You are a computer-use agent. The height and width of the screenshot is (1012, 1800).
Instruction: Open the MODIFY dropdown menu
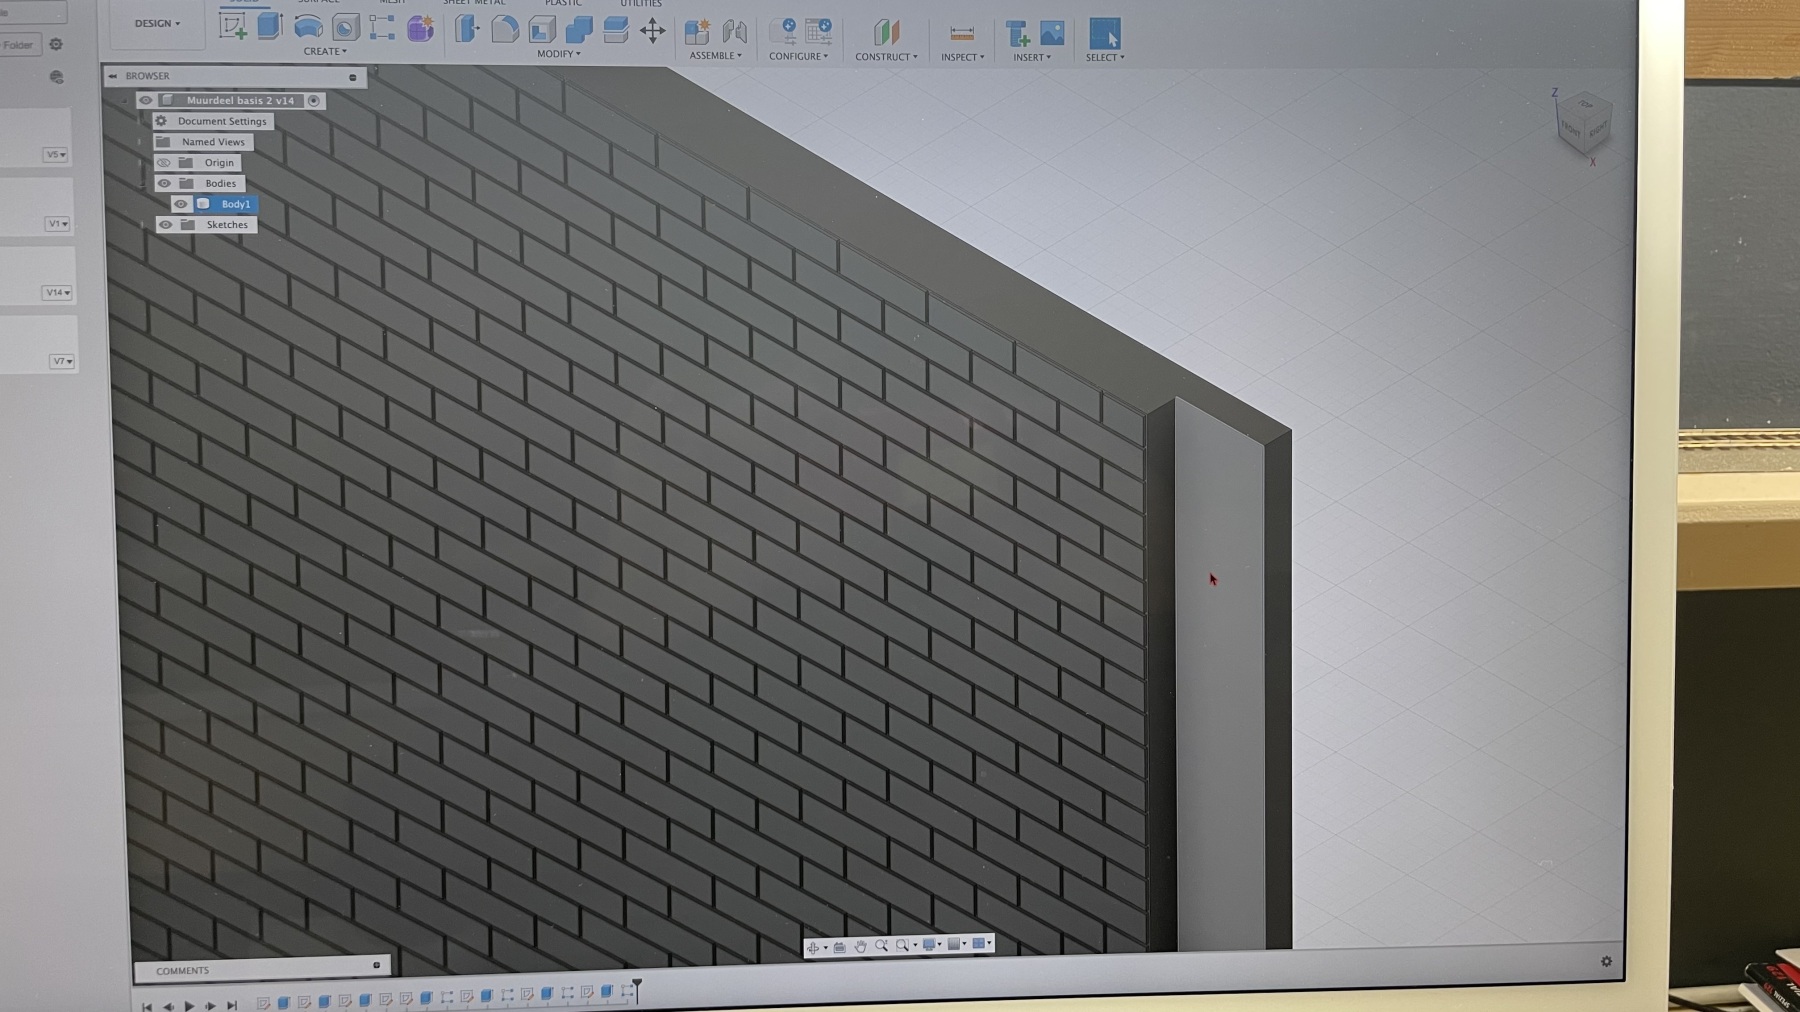(x=558, y=54)
